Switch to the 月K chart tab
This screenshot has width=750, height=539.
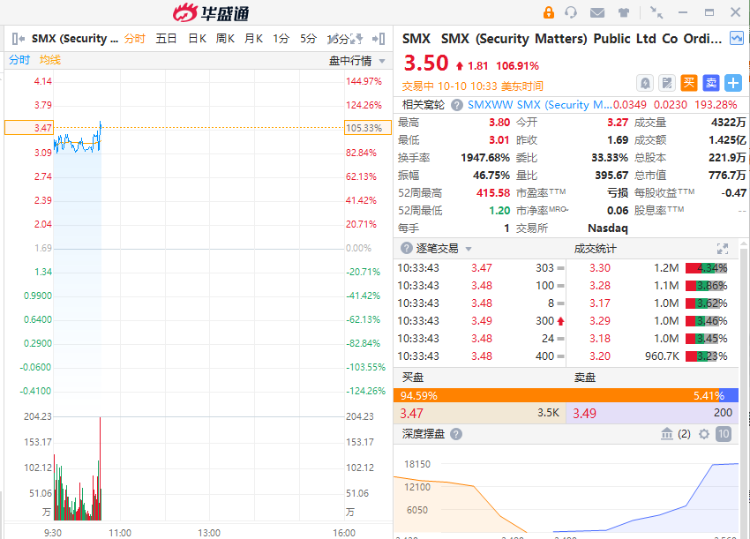click(x=254, y=39)
